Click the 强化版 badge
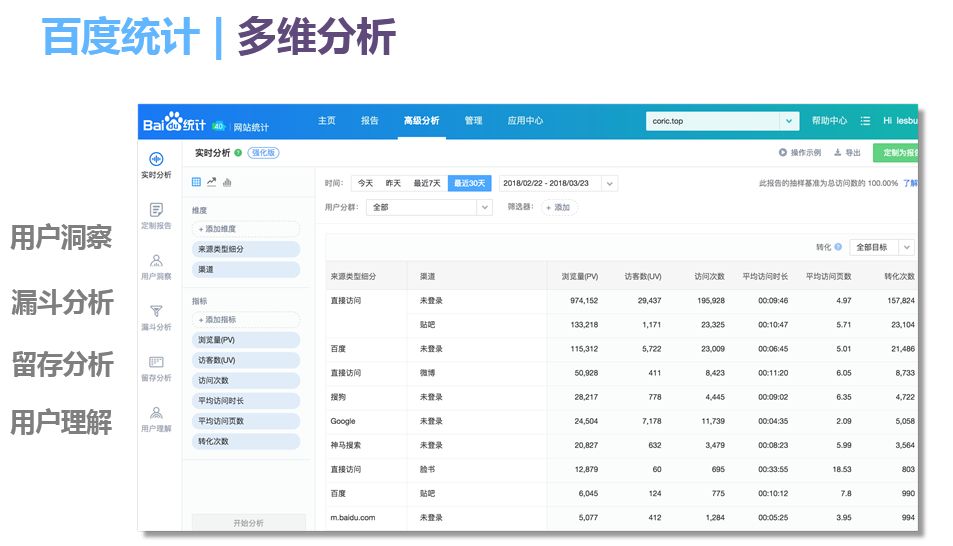This screenshot has height=546, width=953. [264, 153]
